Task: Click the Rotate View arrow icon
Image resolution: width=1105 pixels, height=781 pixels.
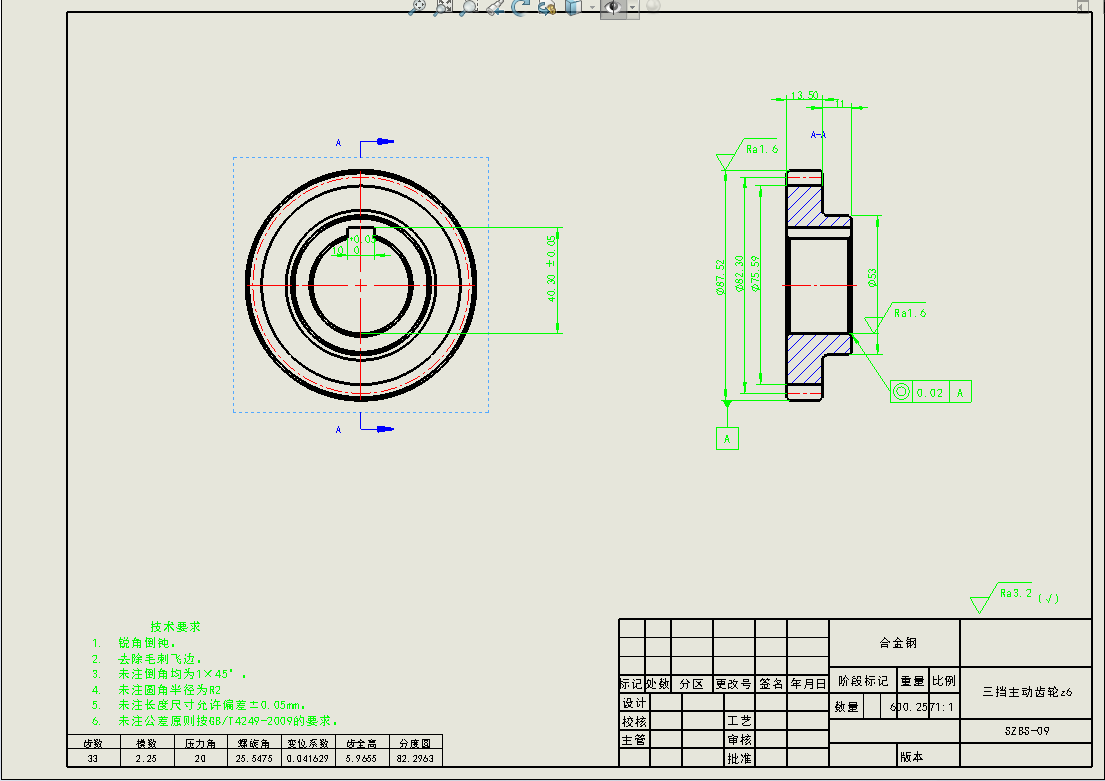Action: [520, 7]
